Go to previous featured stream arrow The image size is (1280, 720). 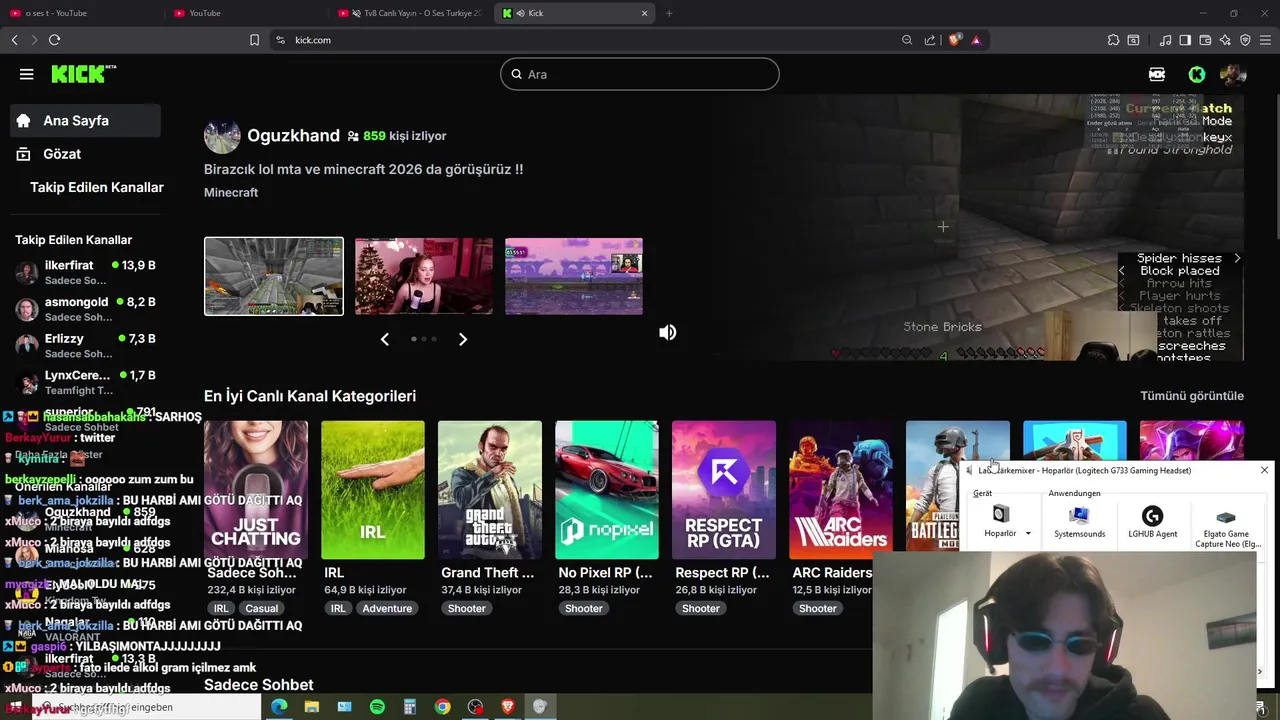pos(384,339)
